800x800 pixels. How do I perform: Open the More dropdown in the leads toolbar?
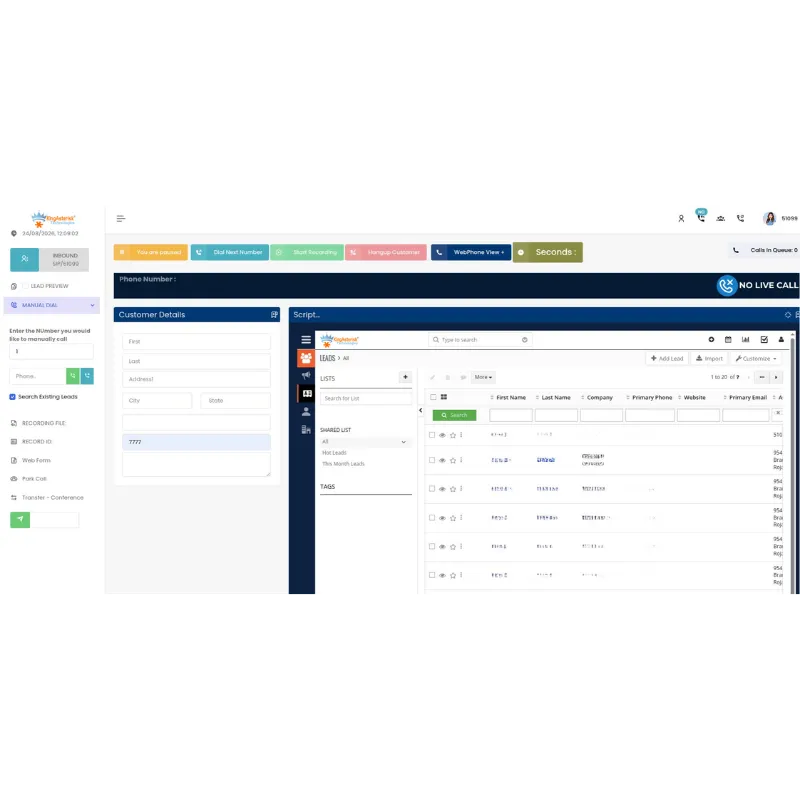[x=483, y=378]
